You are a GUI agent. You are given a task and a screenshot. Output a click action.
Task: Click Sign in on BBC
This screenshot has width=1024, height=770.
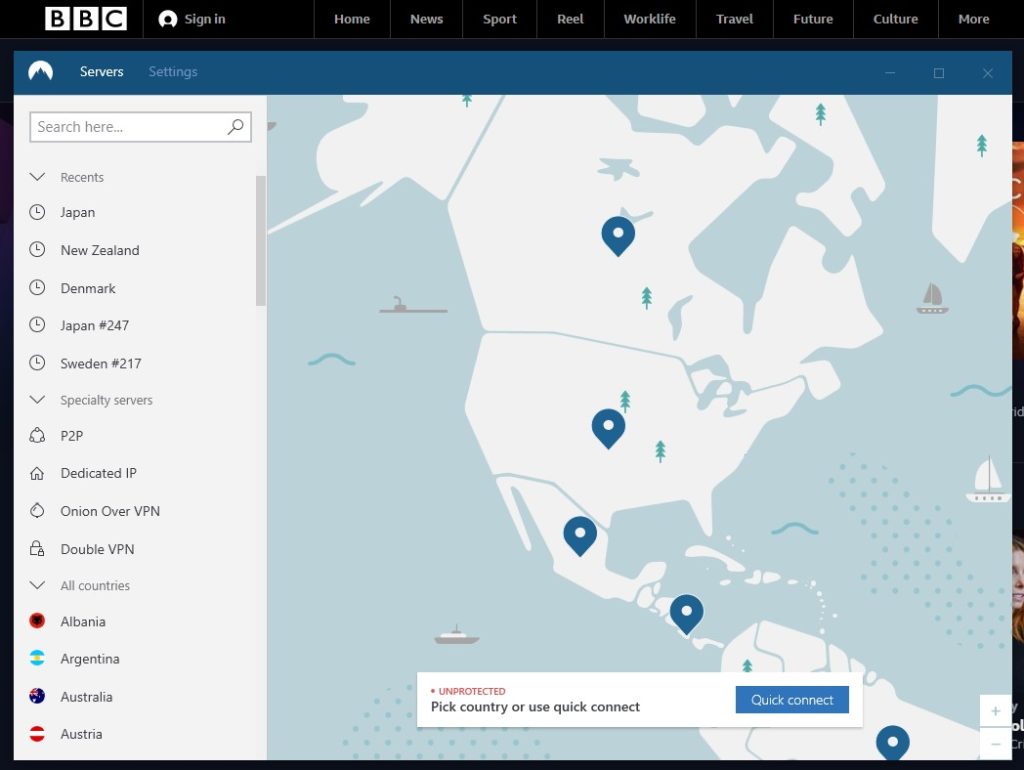204,19
